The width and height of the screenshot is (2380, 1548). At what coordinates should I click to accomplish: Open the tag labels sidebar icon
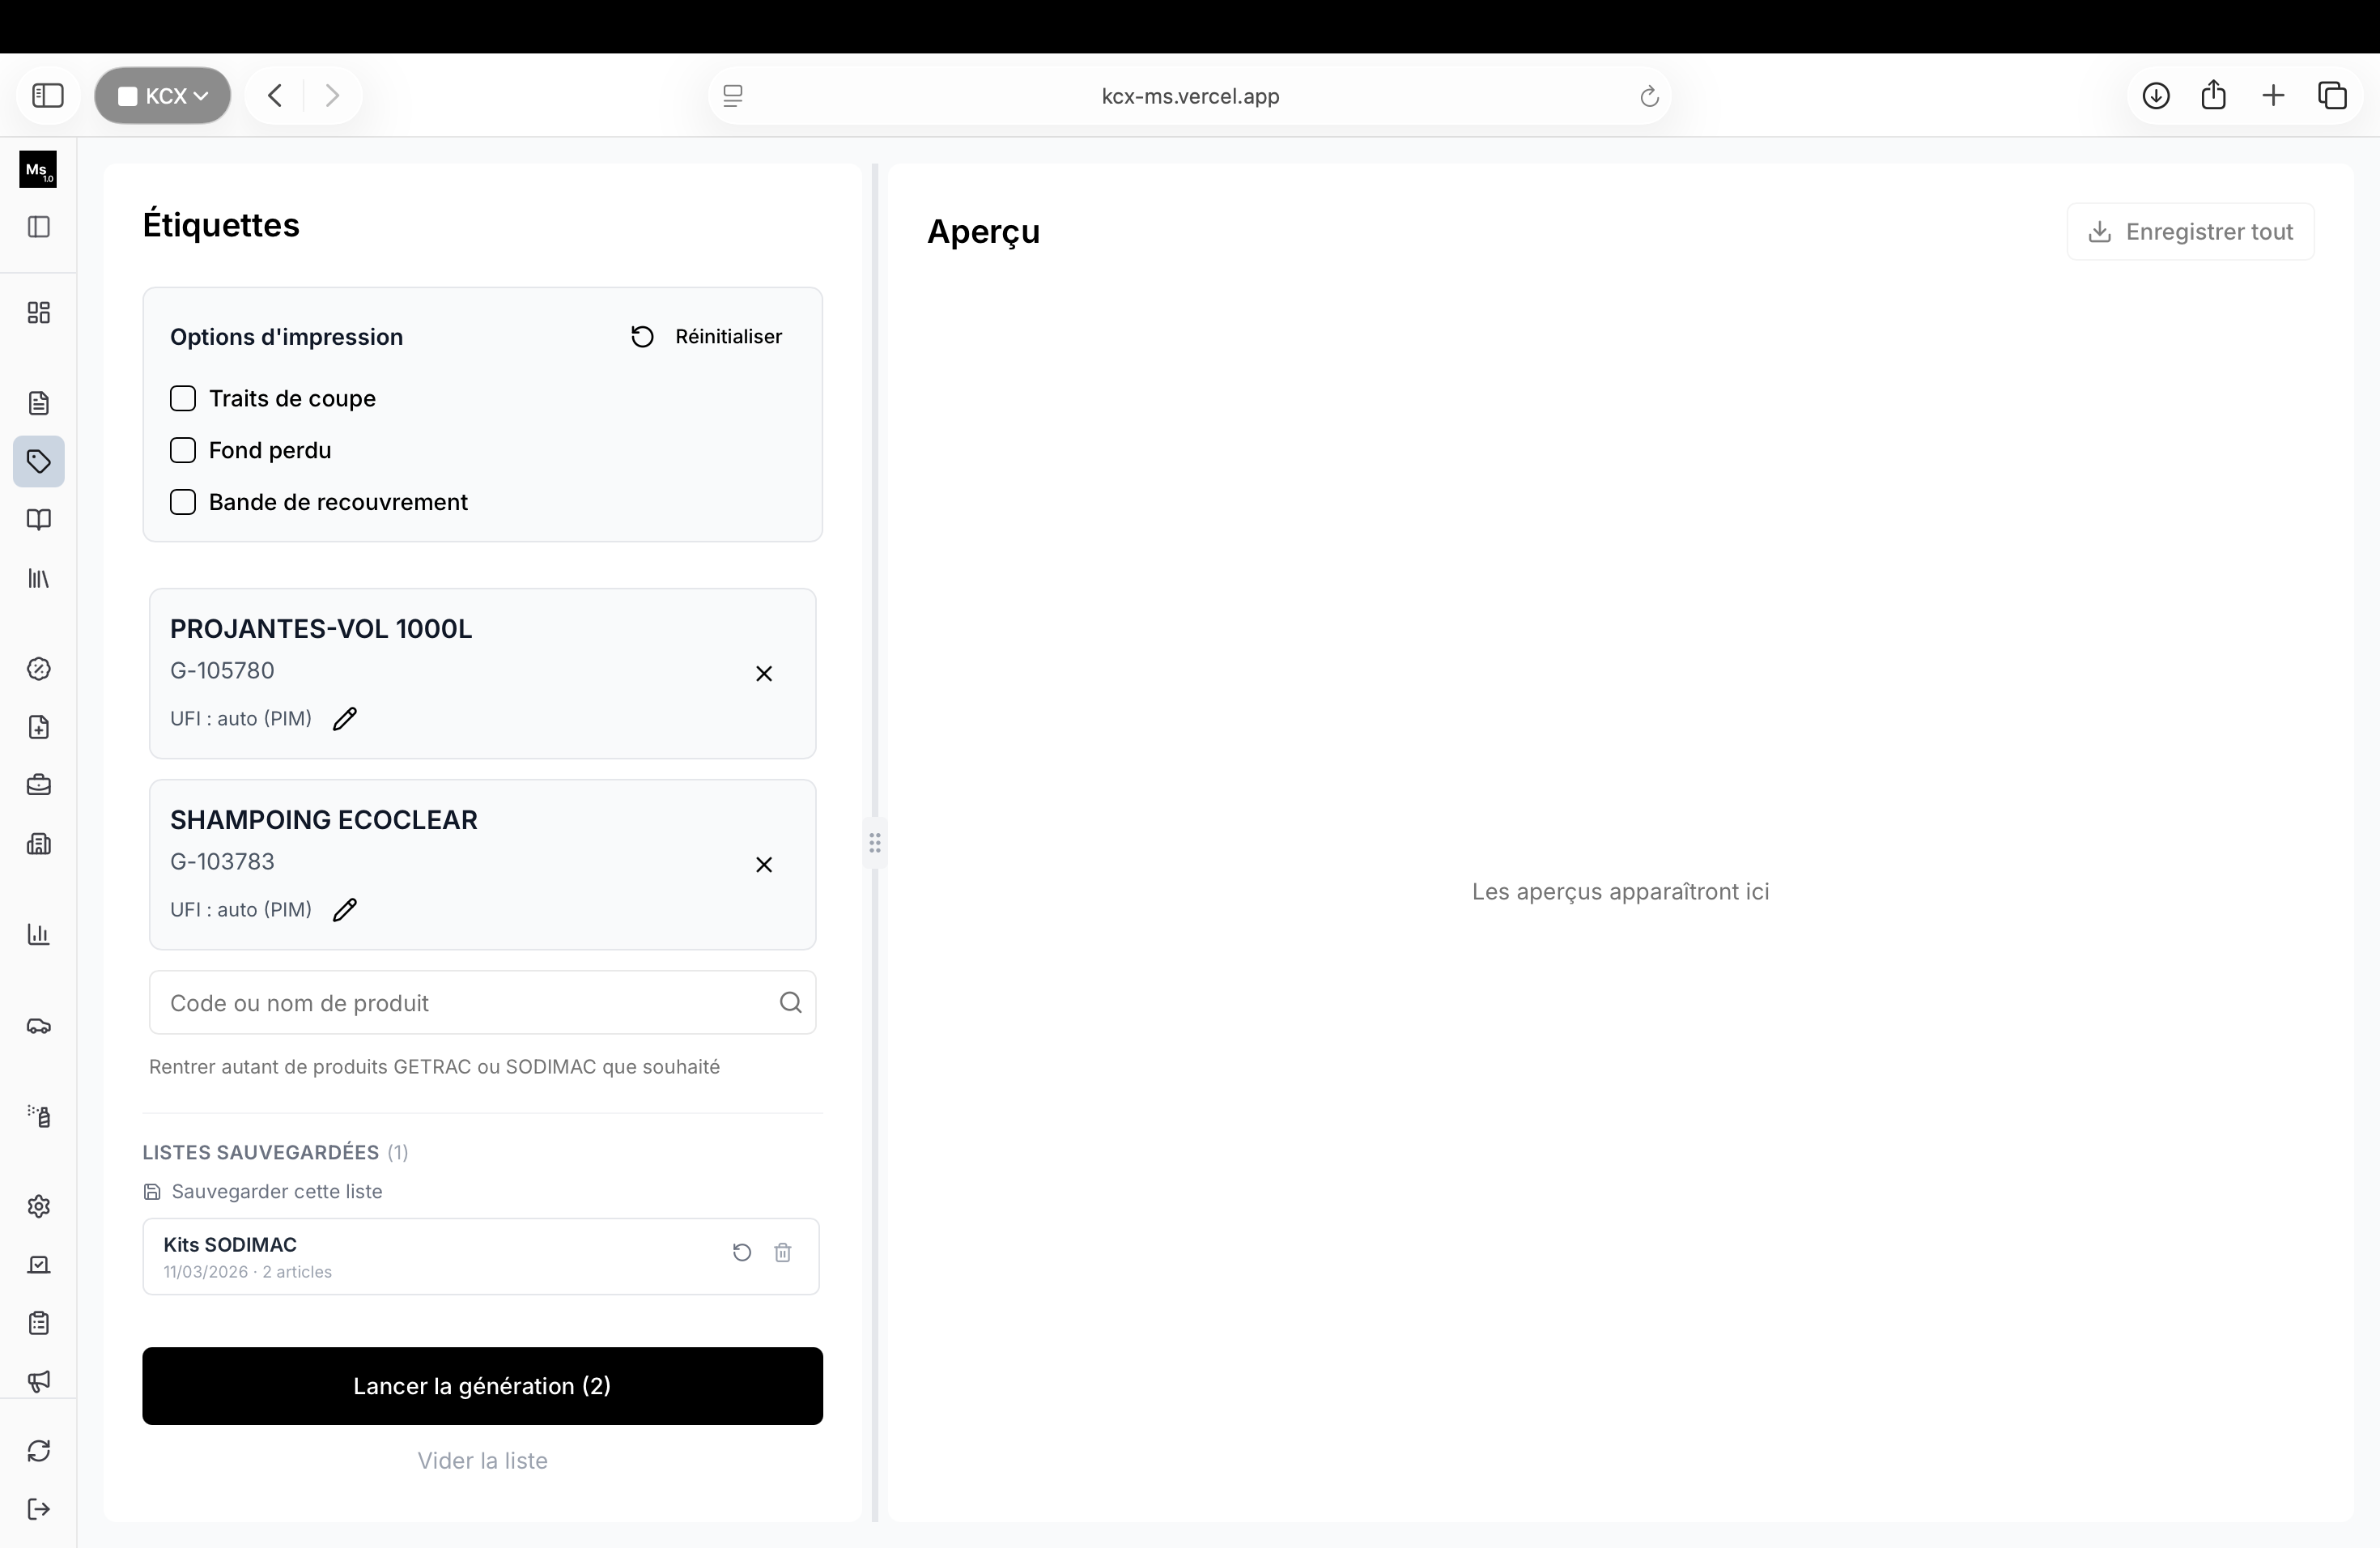[x=39, y=462]
